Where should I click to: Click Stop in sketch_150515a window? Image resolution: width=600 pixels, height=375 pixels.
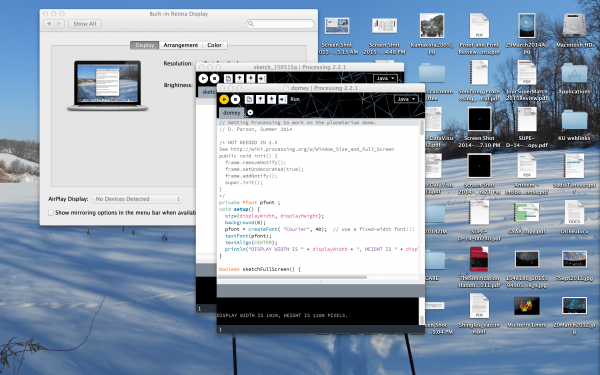(x=215, y=78)
